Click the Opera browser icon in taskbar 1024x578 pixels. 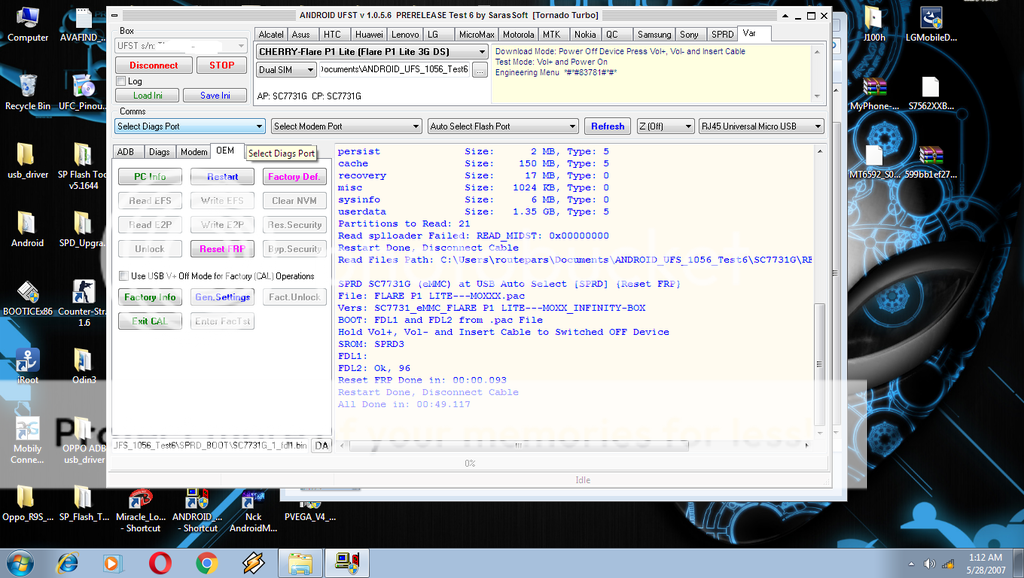pos(160,562)
